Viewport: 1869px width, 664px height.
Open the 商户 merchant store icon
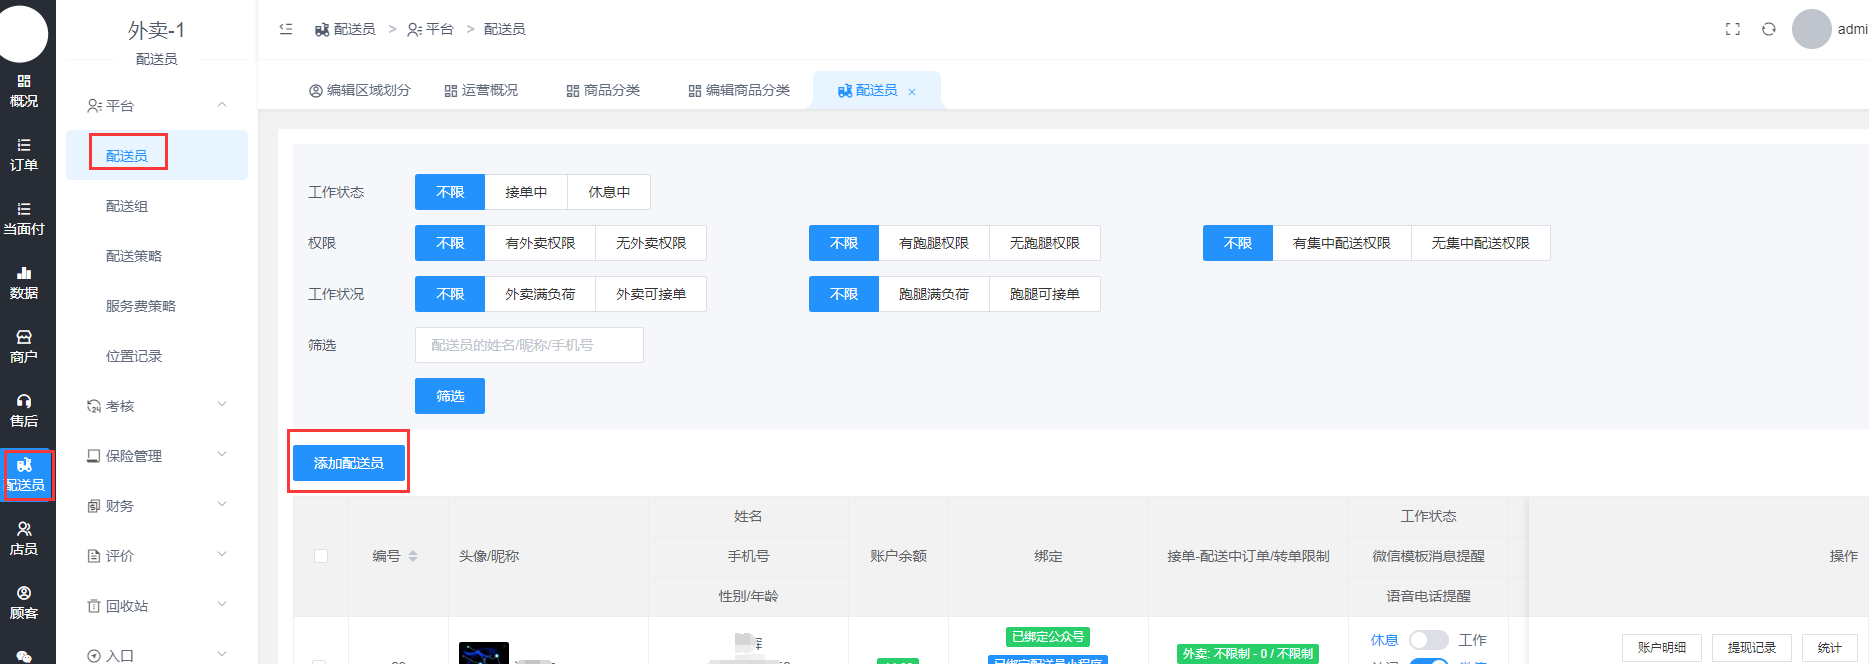24,346
